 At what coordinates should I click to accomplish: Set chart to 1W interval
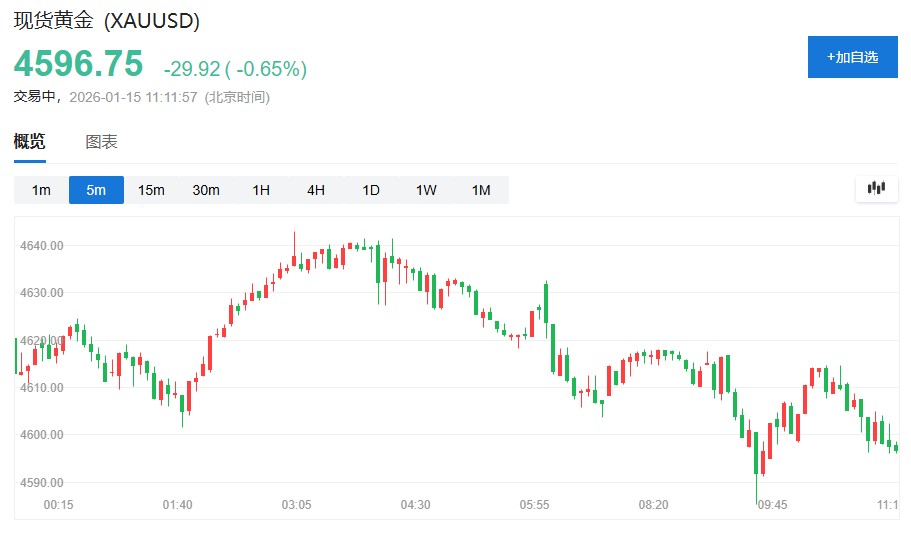[x=426, y=190]
